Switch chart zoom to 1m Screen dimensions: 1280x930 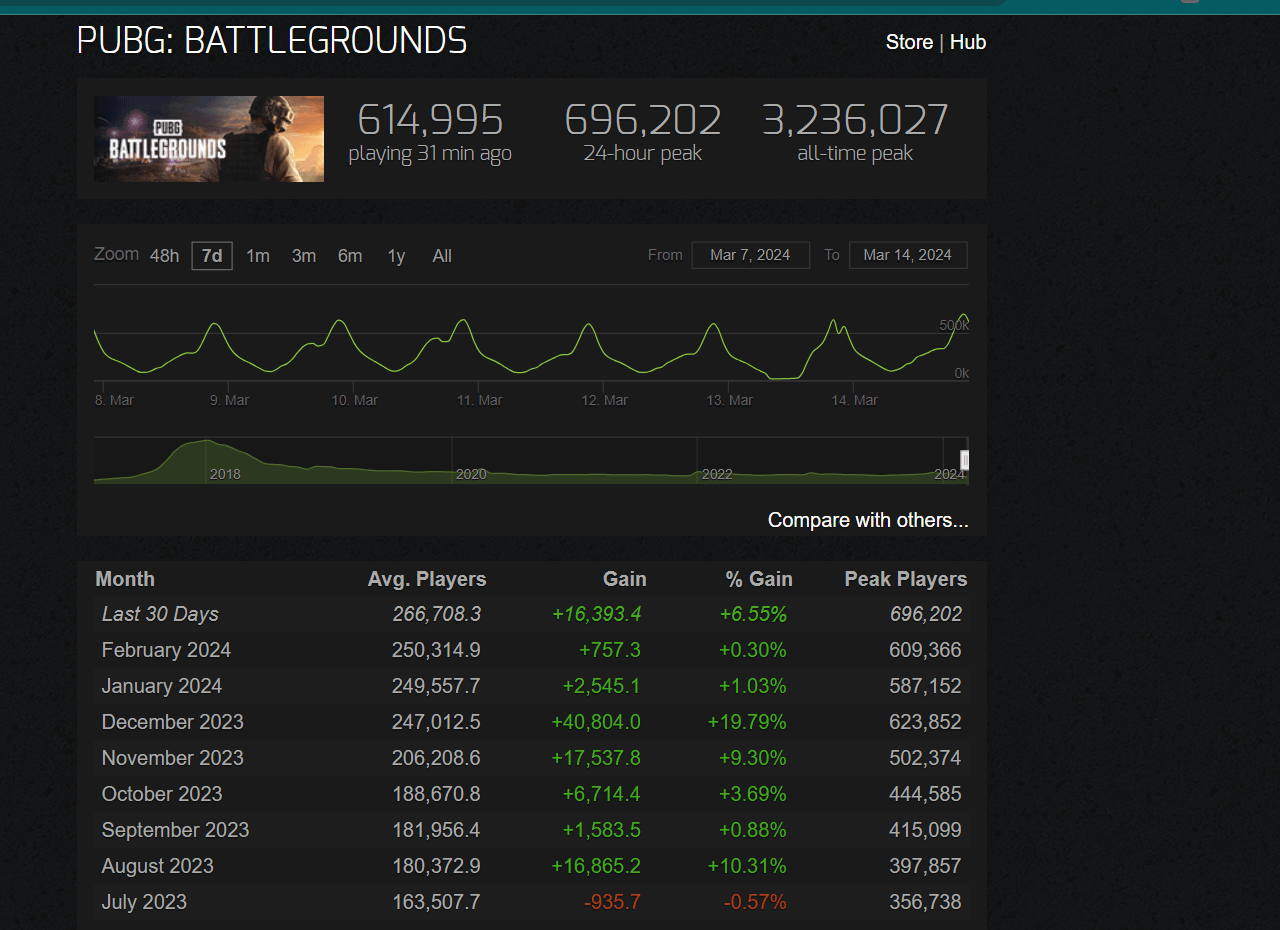258,256
